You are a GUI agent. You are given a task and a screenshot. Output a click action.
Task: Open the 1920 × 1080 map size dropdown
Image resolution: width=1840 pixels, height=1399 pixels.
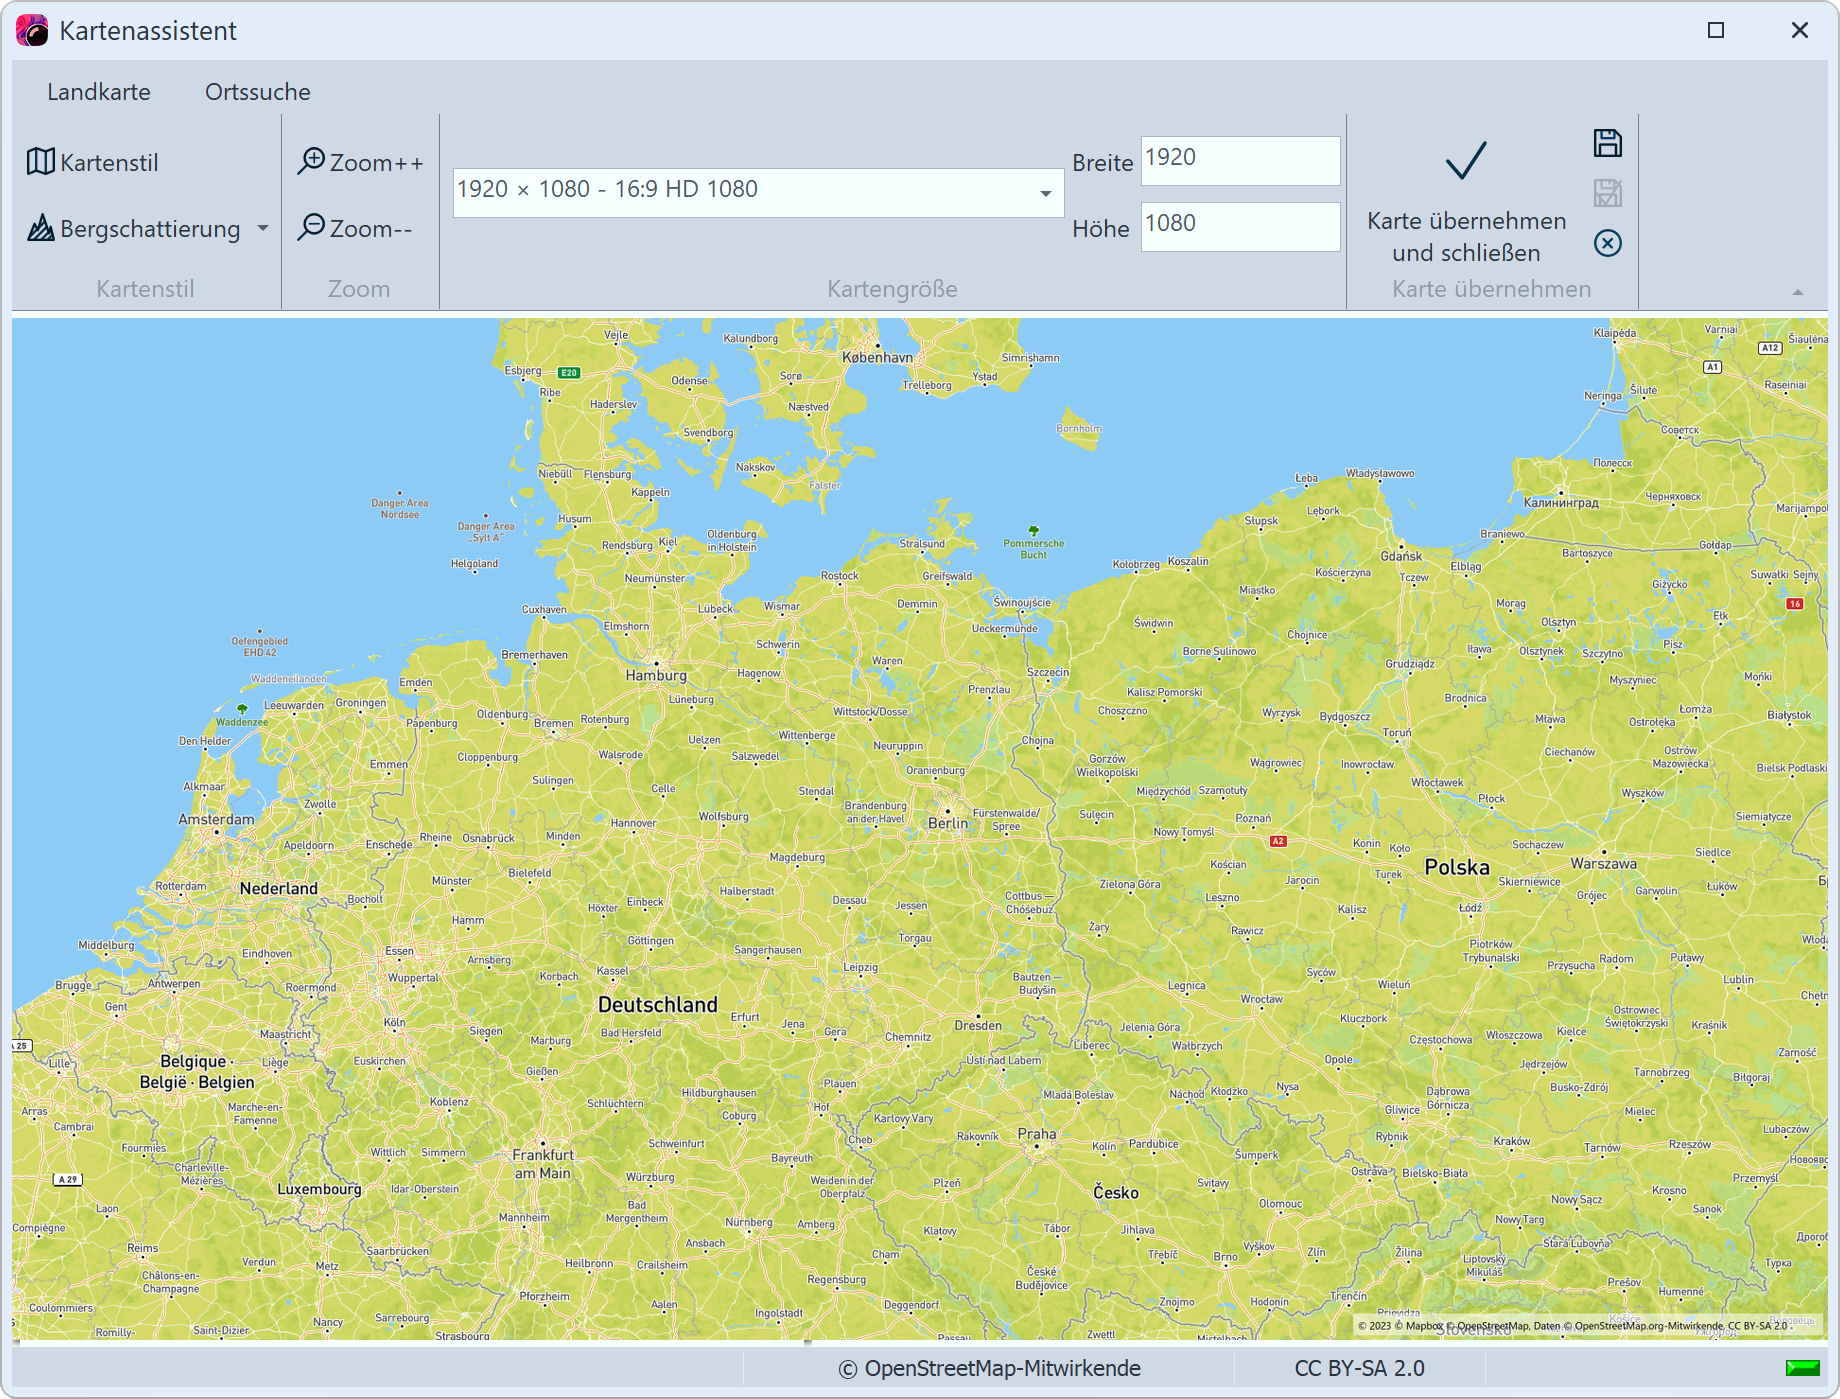point(1046,191)
